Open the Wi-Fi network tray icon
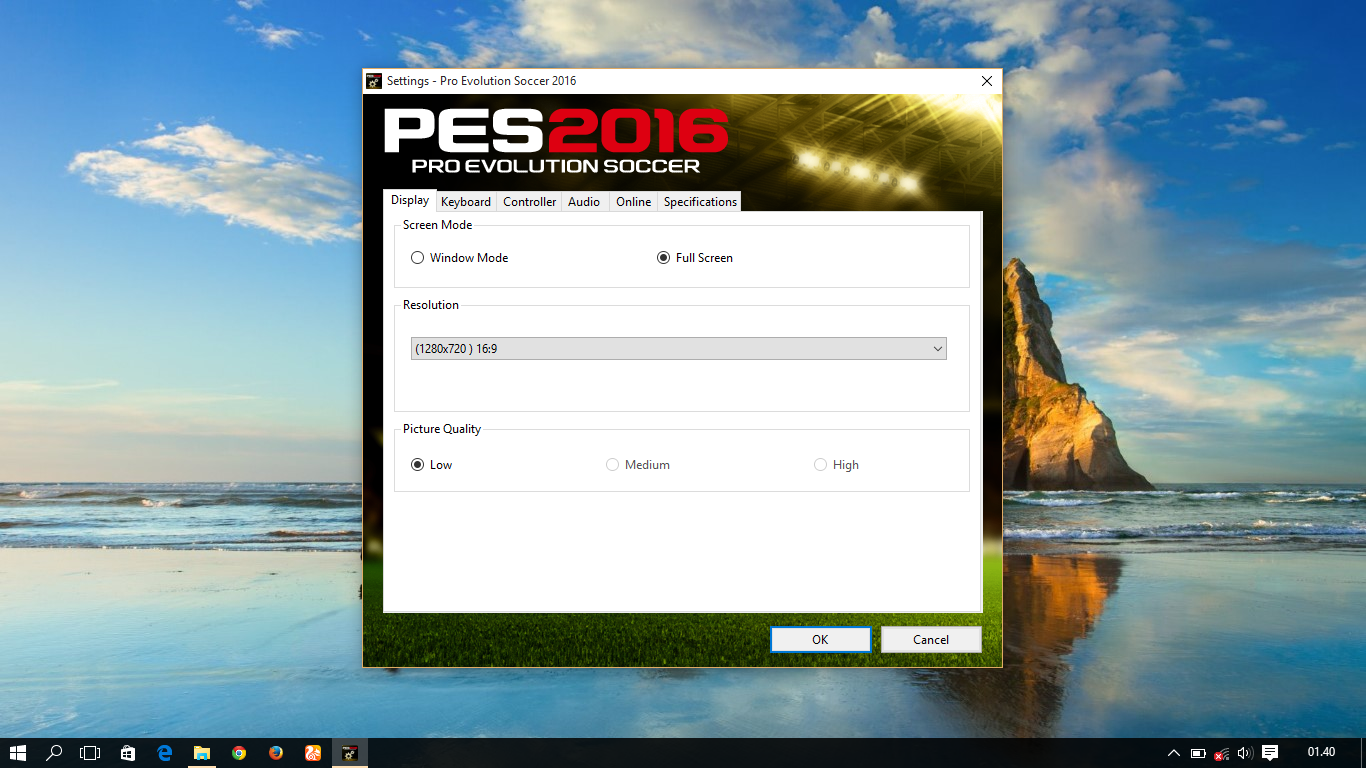1366x768 pixels. tap(1222, 753)
